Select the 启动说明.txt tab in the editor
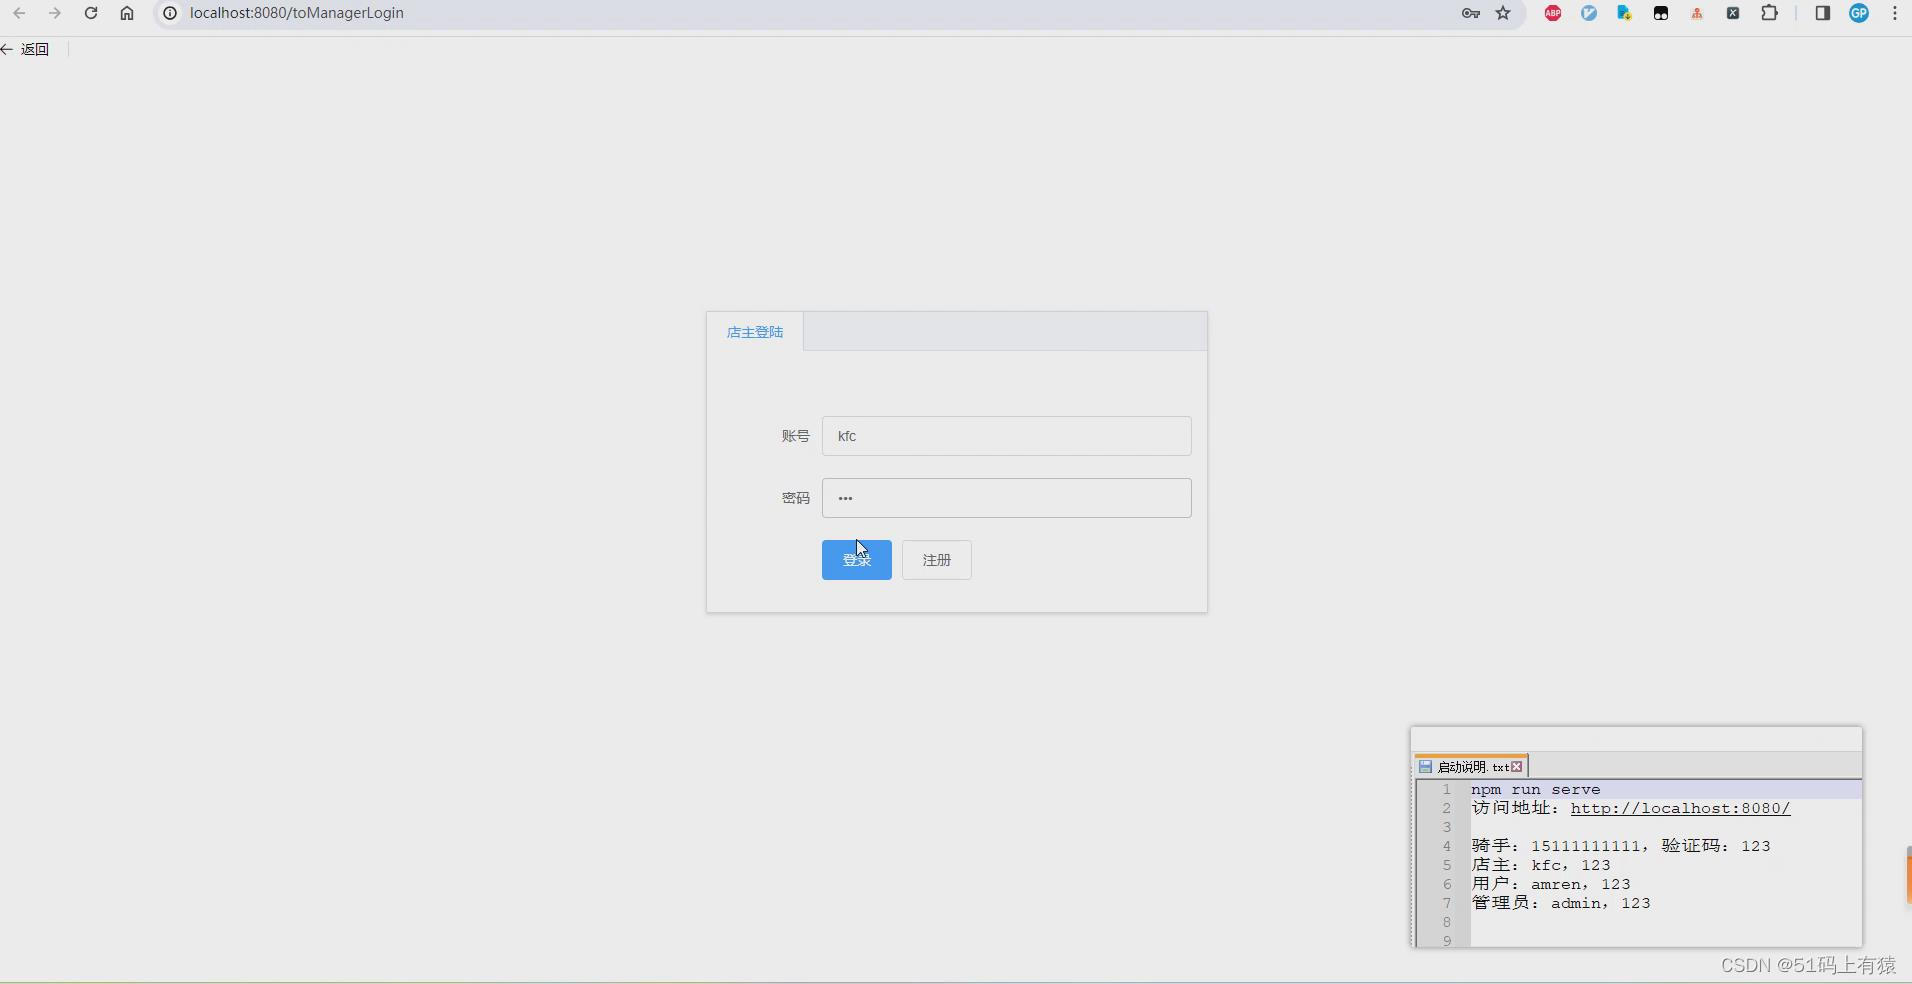1912x984 pixels. pyautogui.click(x=1472, y=767)
